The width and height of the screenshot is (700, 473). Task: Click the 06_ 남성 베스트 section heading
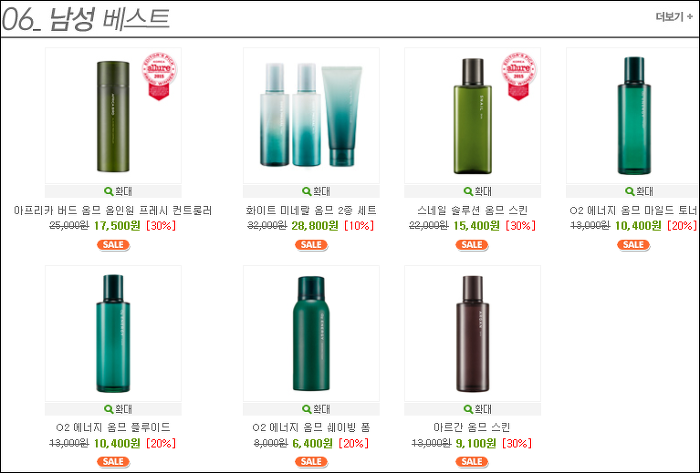coord(86,20)
